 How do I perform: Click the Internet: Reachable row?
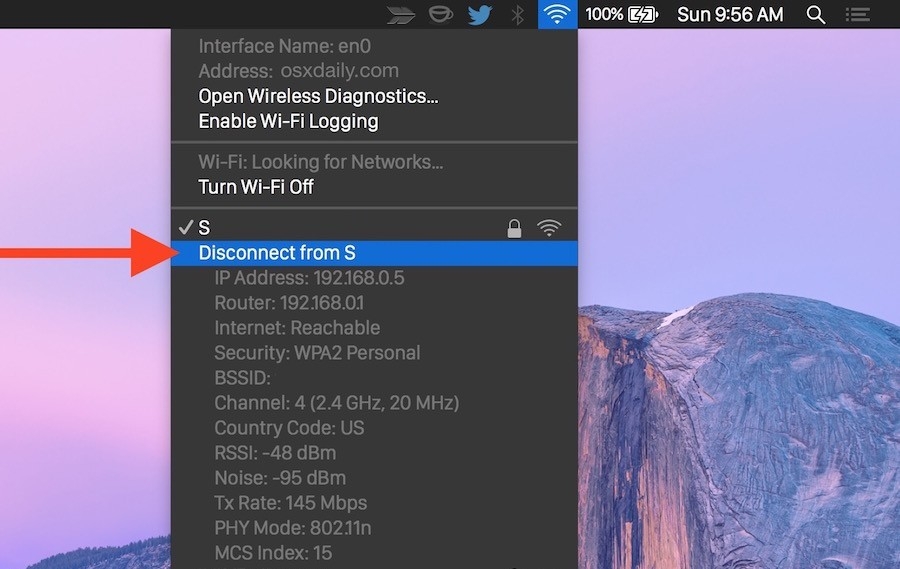click(374, 328)
